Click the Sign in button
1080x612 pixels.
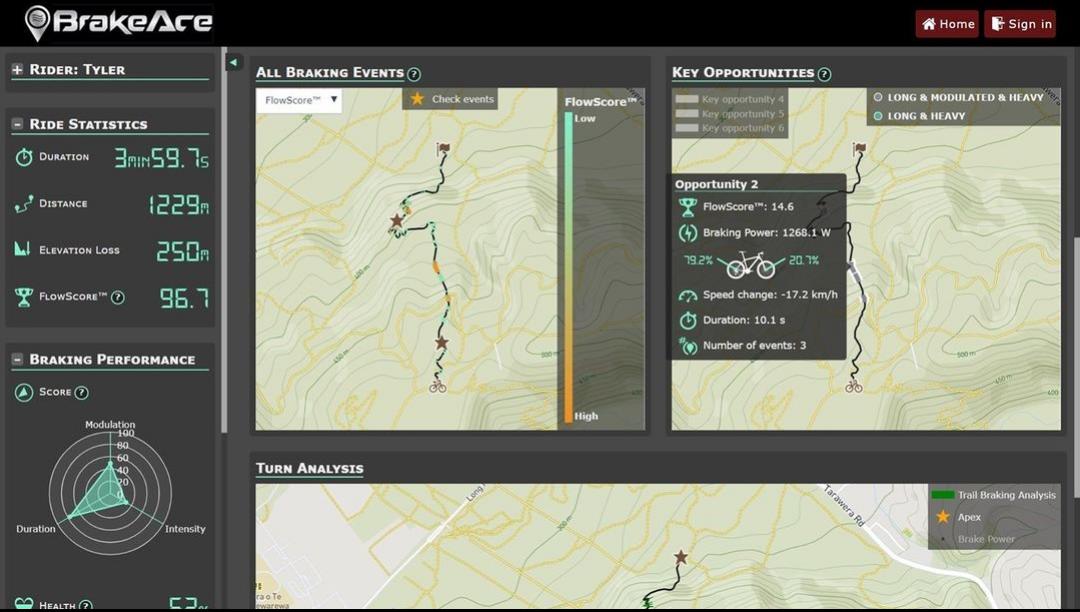[x=1019, y=24]
